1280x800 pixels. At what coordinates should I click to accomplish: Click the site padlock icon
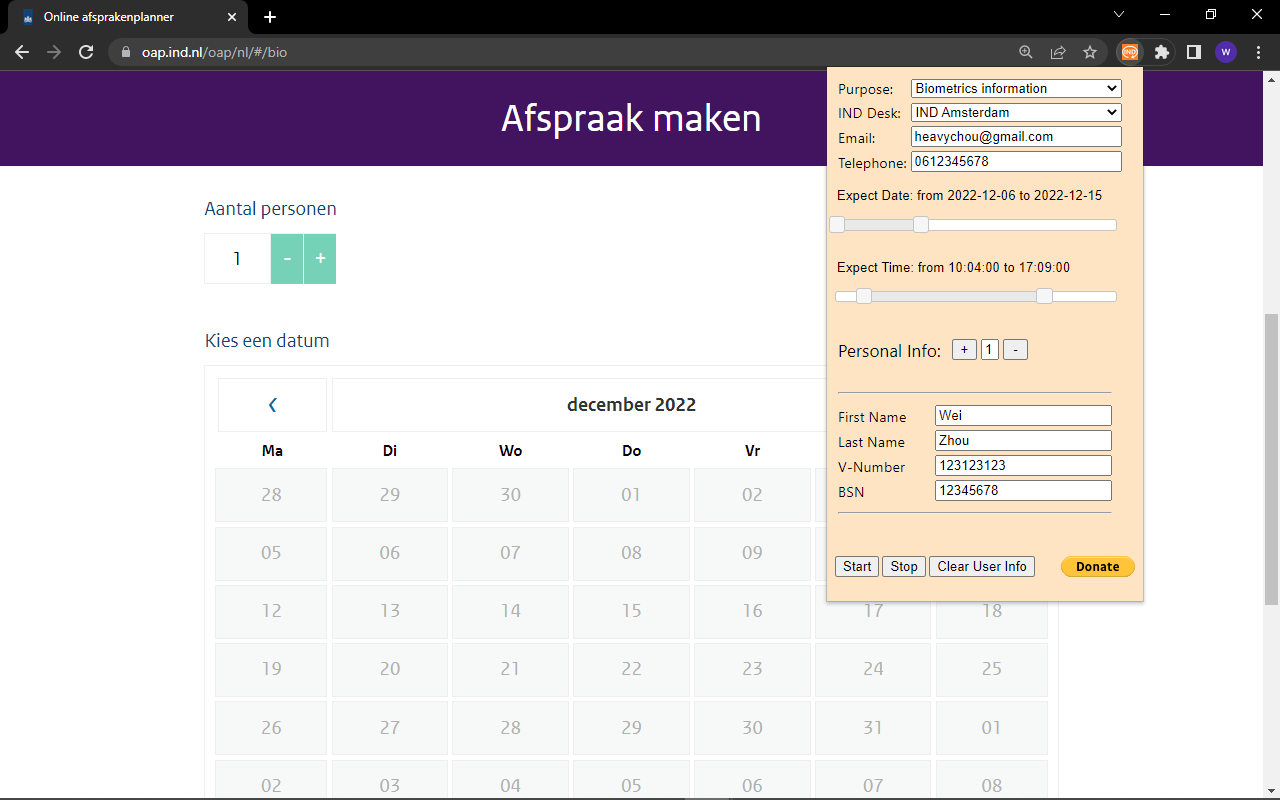click(126, 52)
